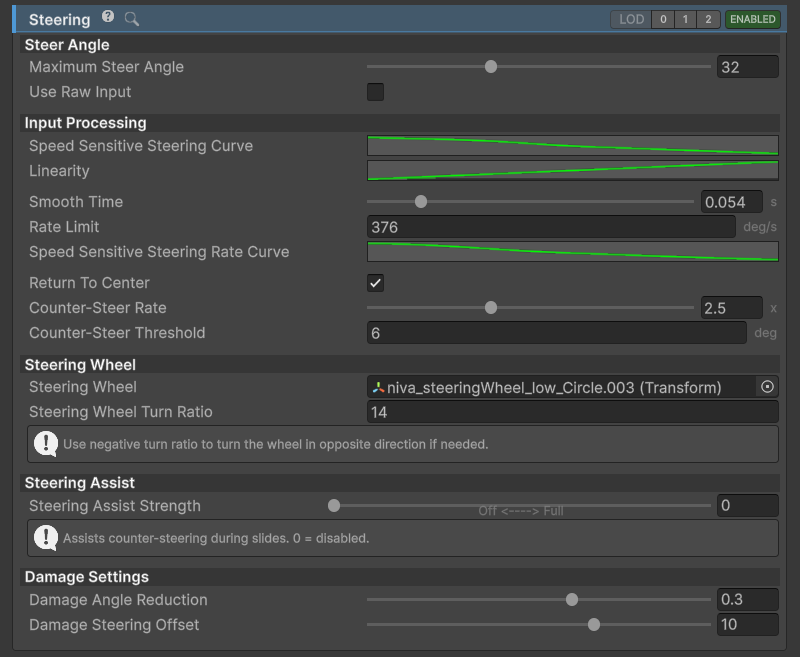This screenshot has width=800, height=657.
Task: Click the LOD label button
Action: point(631,19)
